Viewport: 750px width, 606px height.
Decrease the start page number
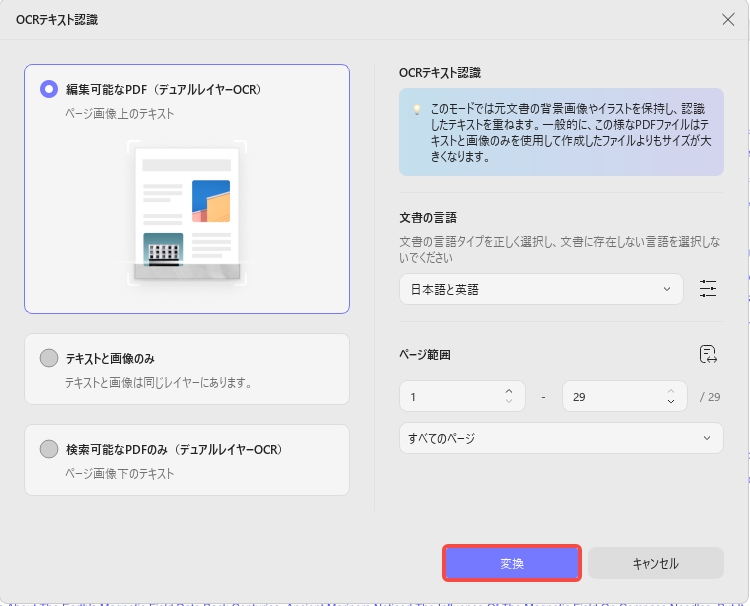[x=509, y=401]
